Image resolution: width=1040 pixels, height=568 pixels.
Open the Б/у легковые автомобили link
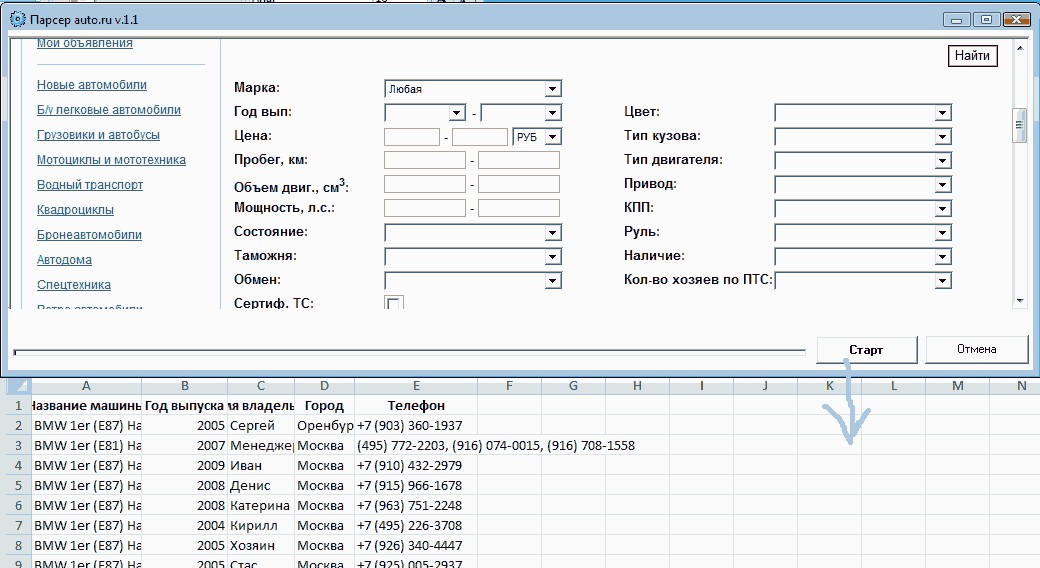(x=109, y=110)
